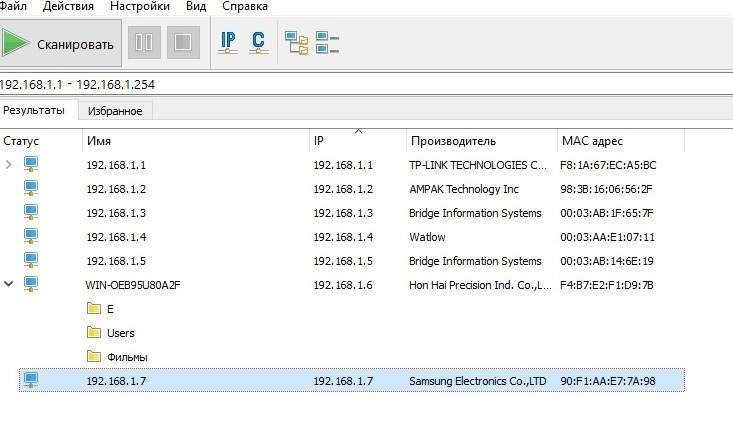Open the Действия menu
Viewport: 733px width, 447px height.
coord(69,6)
